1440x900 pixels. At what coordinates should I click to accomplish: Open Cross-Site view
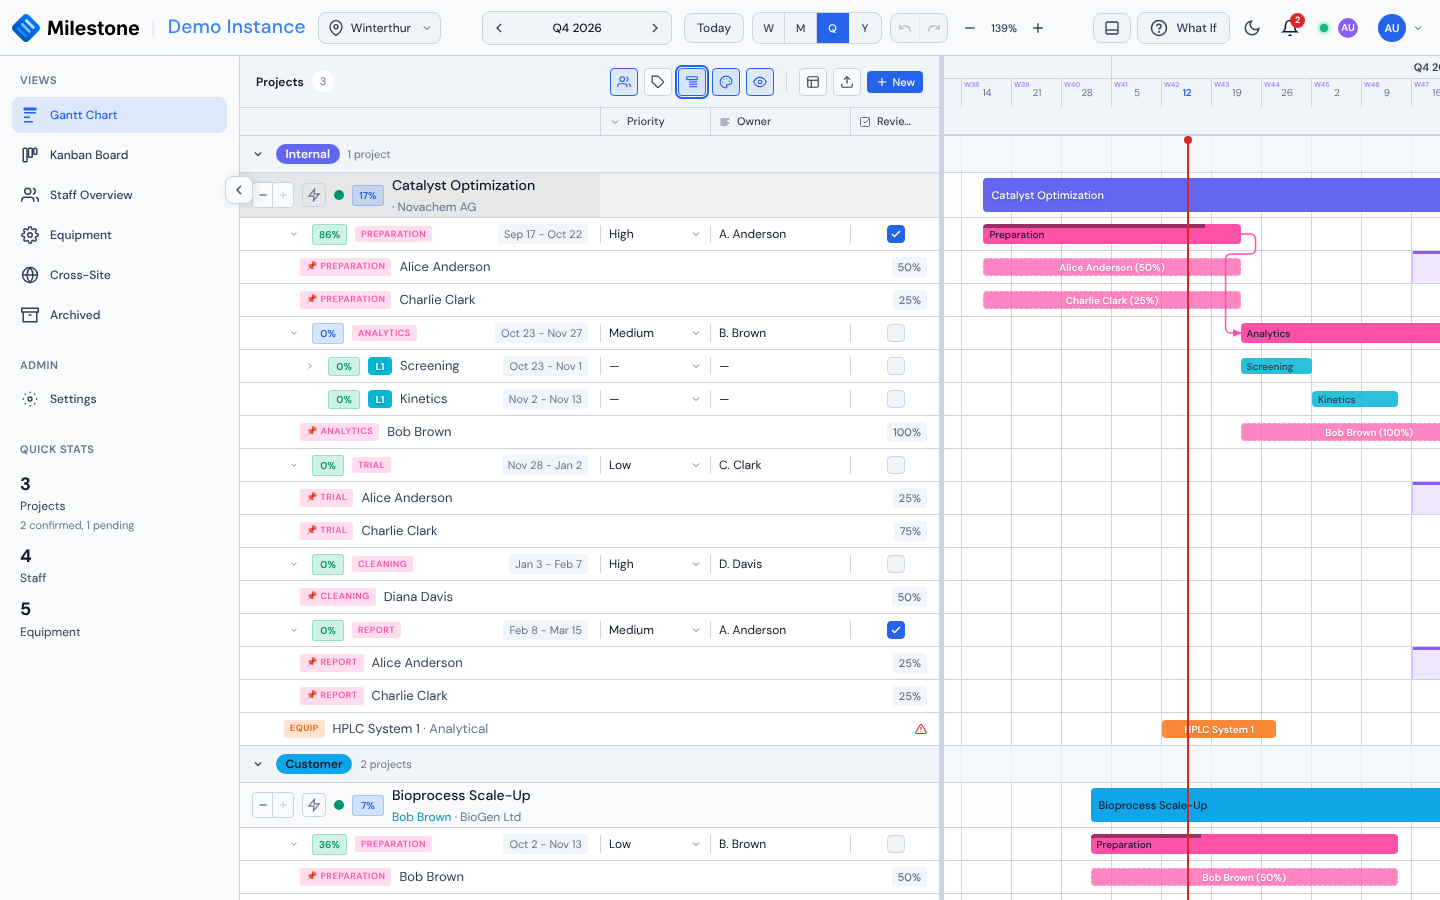[119, 275]
